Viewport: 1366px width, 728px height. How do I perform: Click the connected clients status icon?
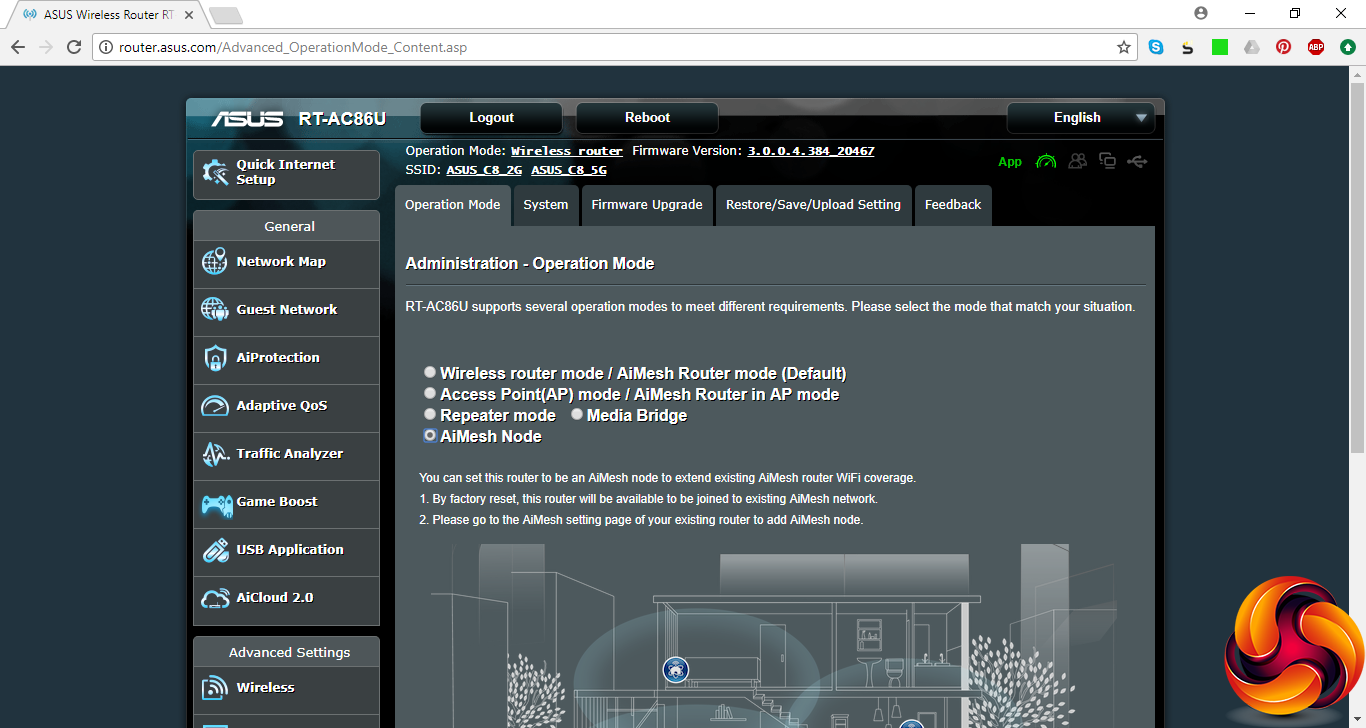pyautogui.click(x=1077, y=161)
